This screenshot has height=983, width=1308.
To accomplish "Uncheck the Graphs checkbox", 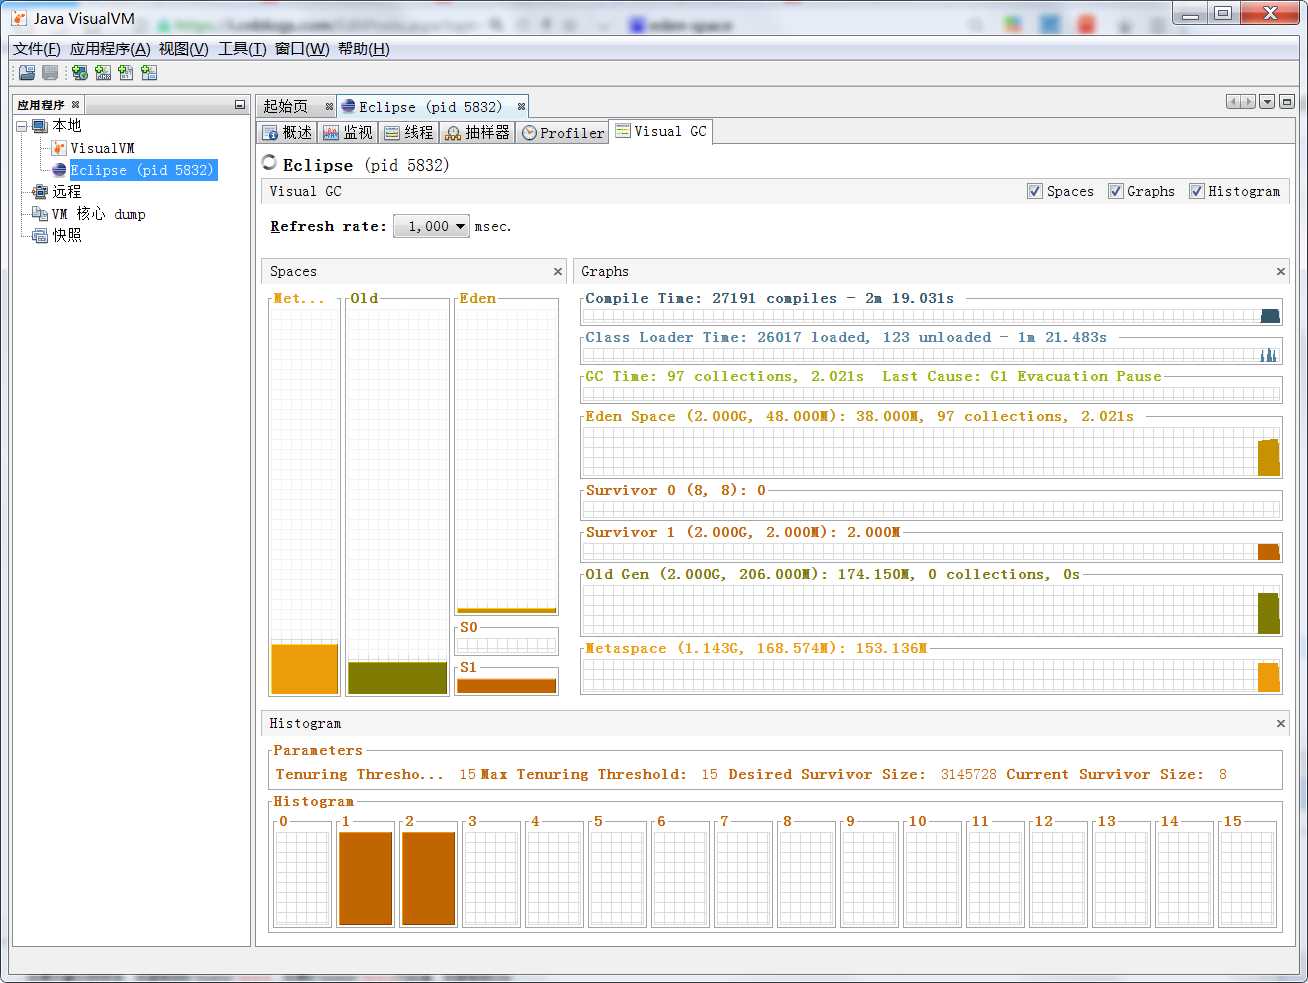I will tap(1116, 191).
